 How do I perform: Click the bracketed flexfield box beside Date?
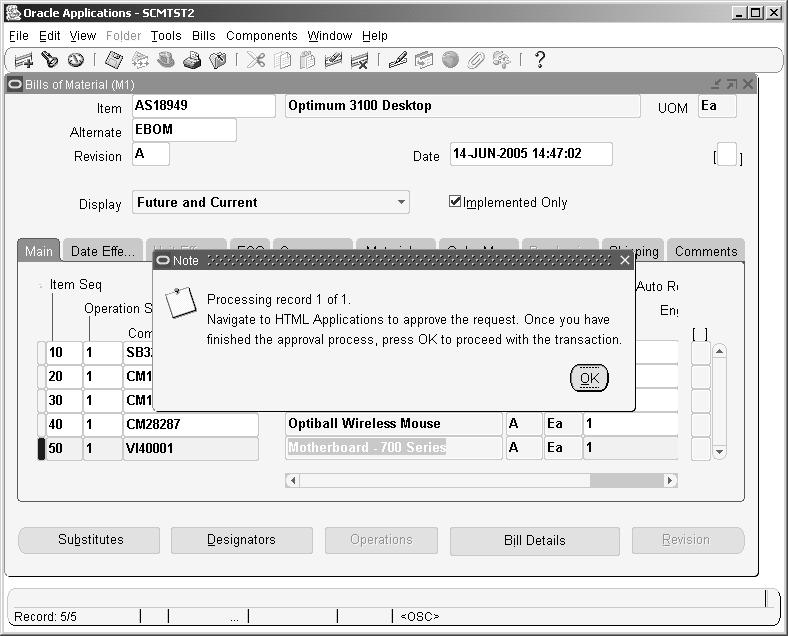tap(727, 154)
